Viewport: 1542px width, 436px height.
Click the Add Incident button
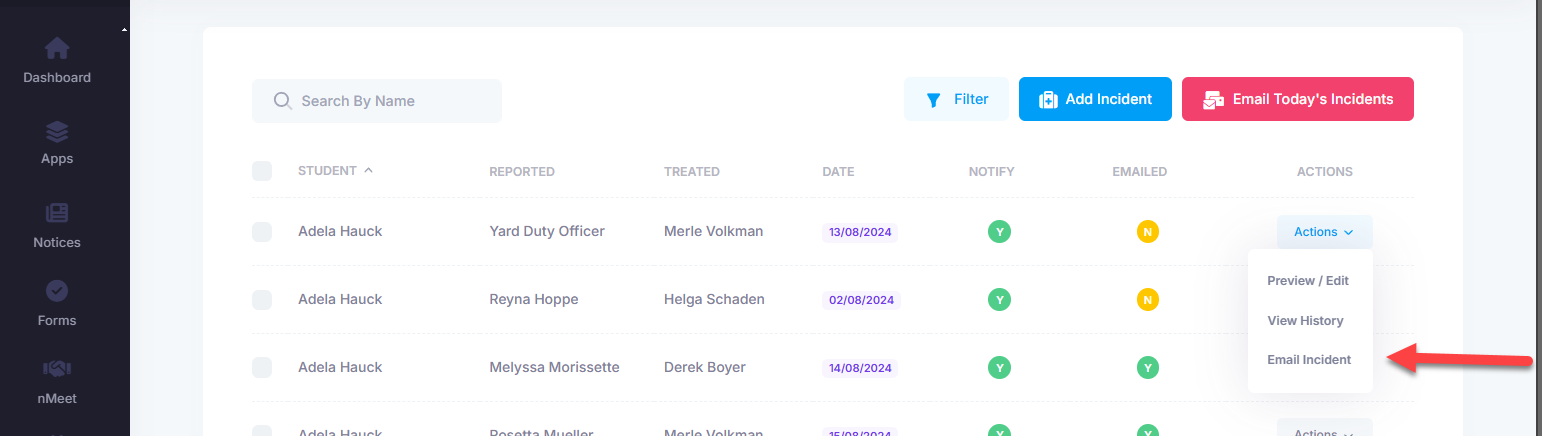[x=1094, y=99]
